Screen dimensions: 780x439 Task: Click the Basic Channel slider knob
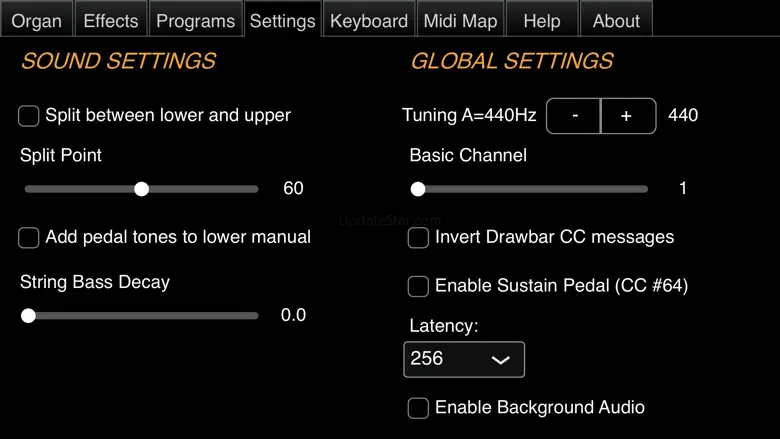(x=418, y=189)
